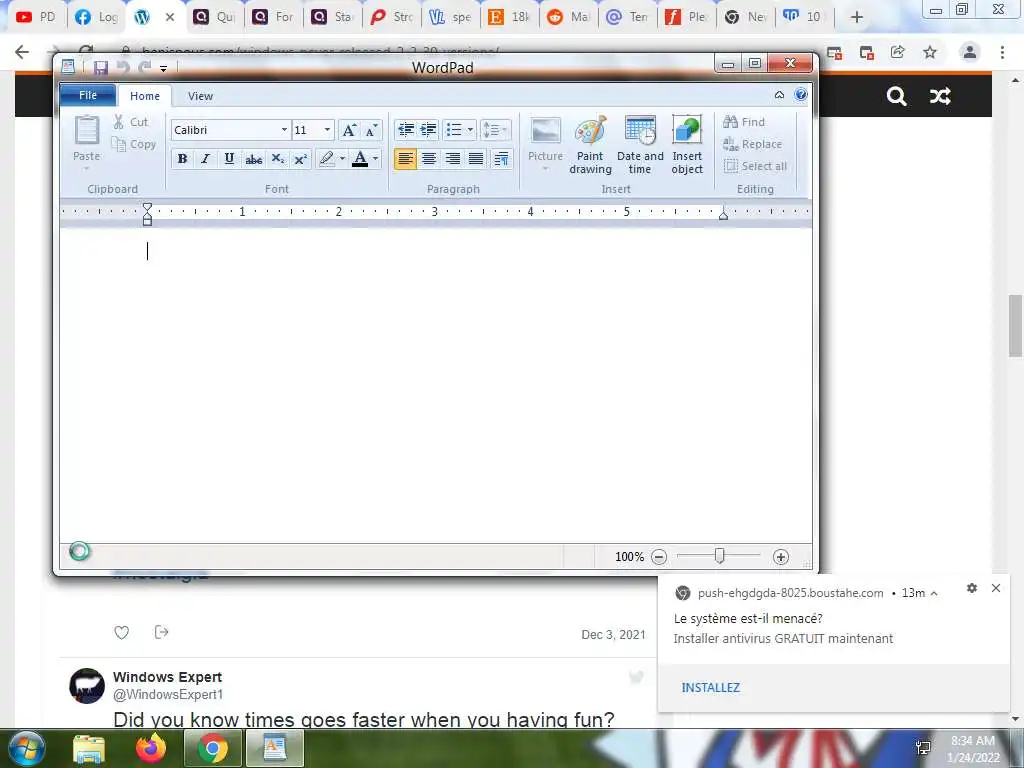Open Firefox from the taskbar
Viewport: 1024px width, 768px height.
click(x=151, y=748)
